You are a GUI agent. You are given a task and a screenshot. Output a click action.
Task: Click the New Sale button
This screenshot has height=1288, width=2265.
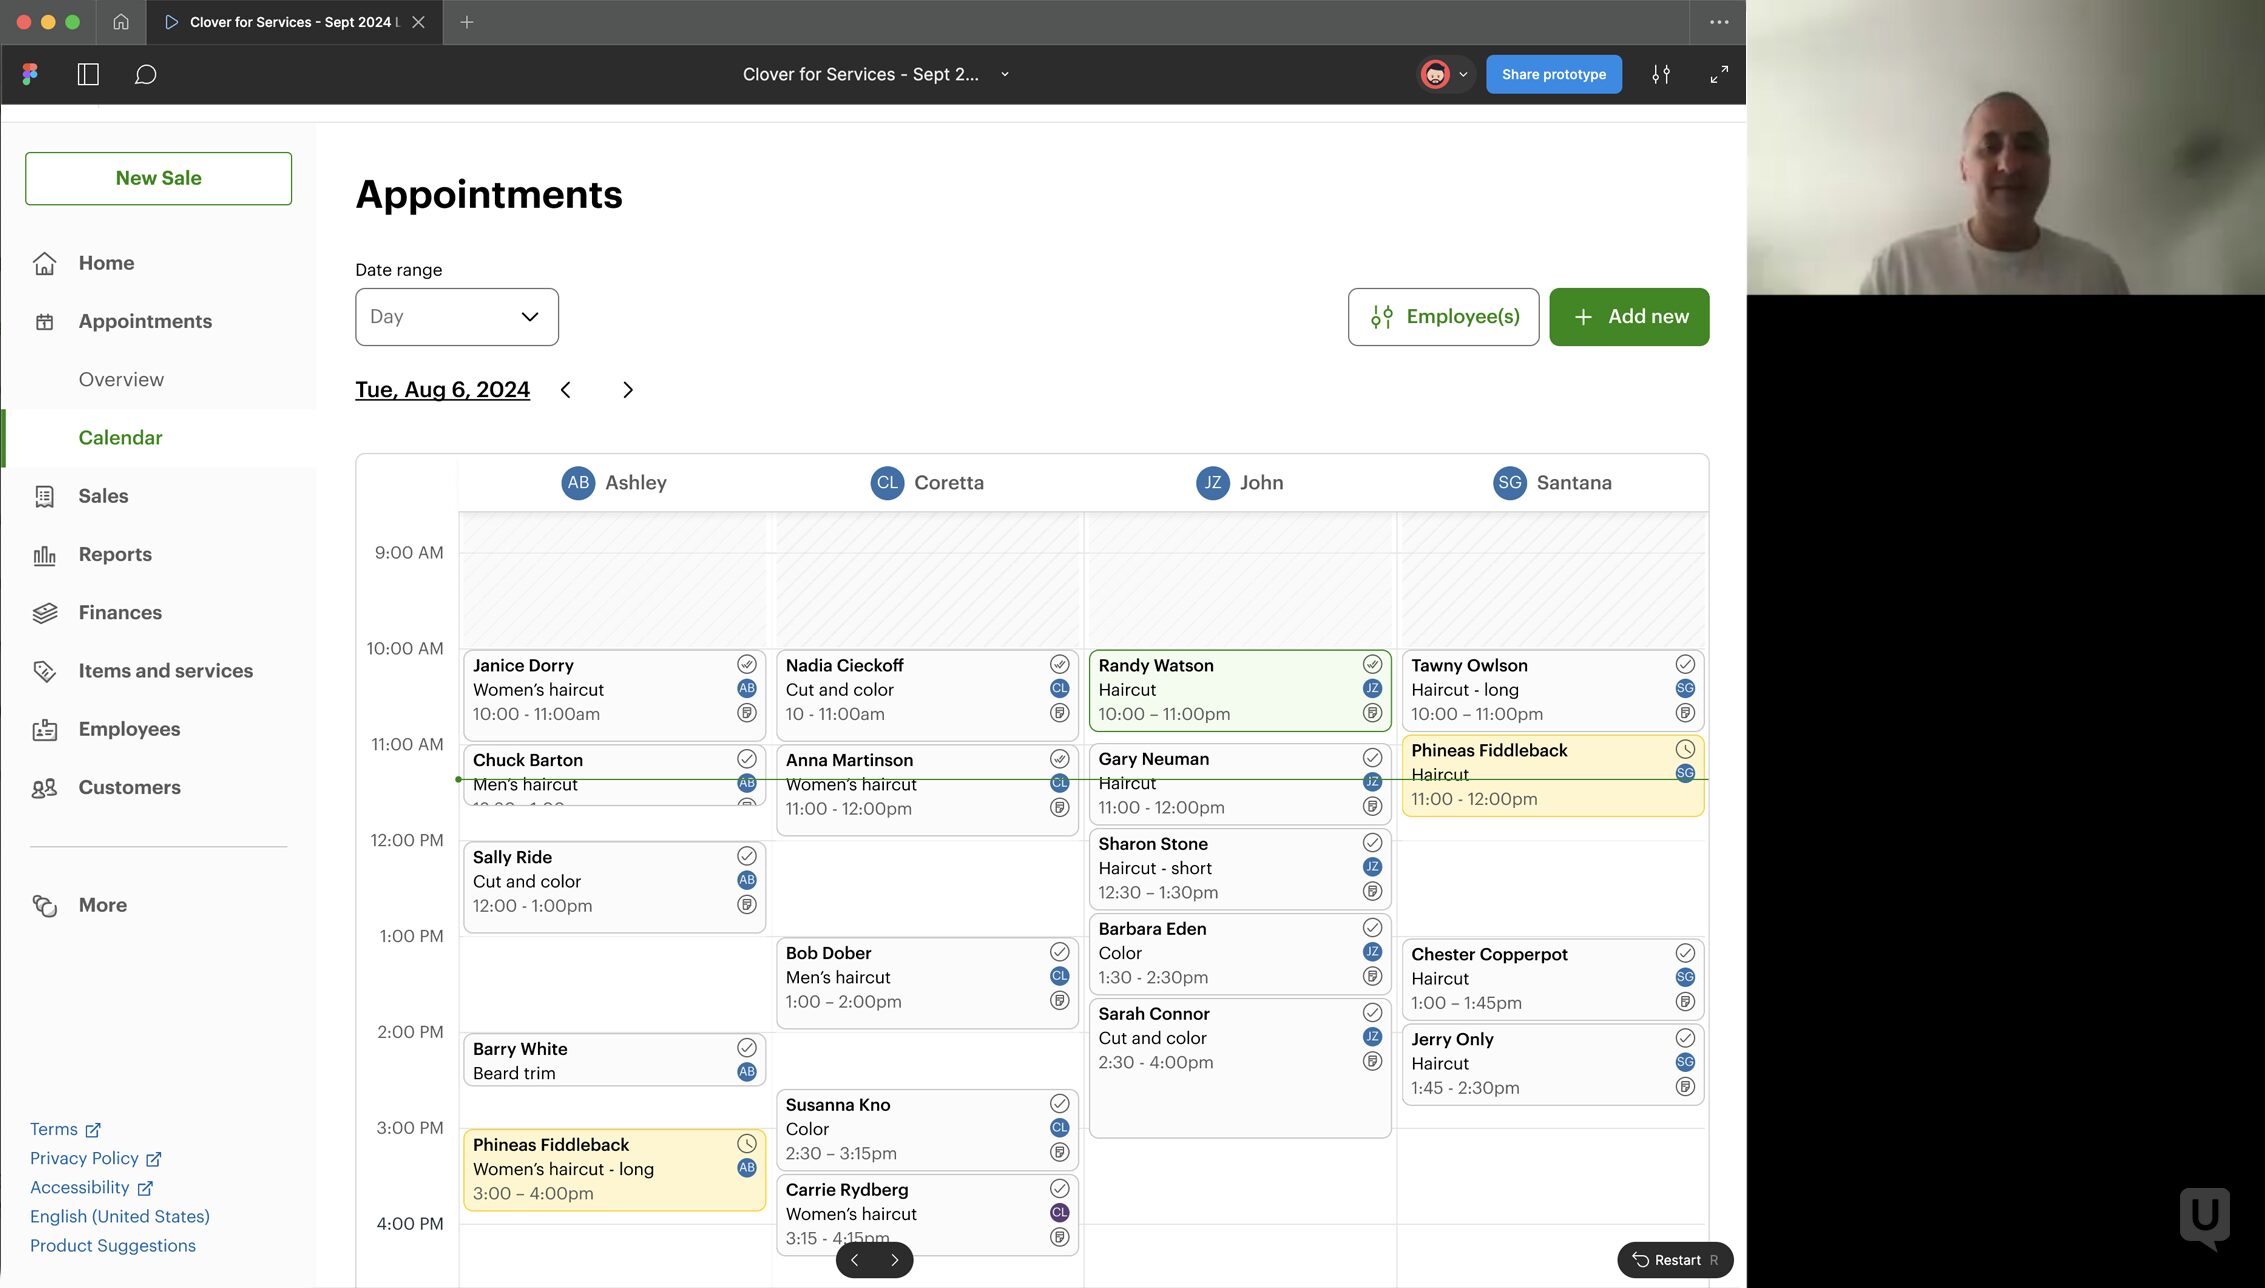159,177
